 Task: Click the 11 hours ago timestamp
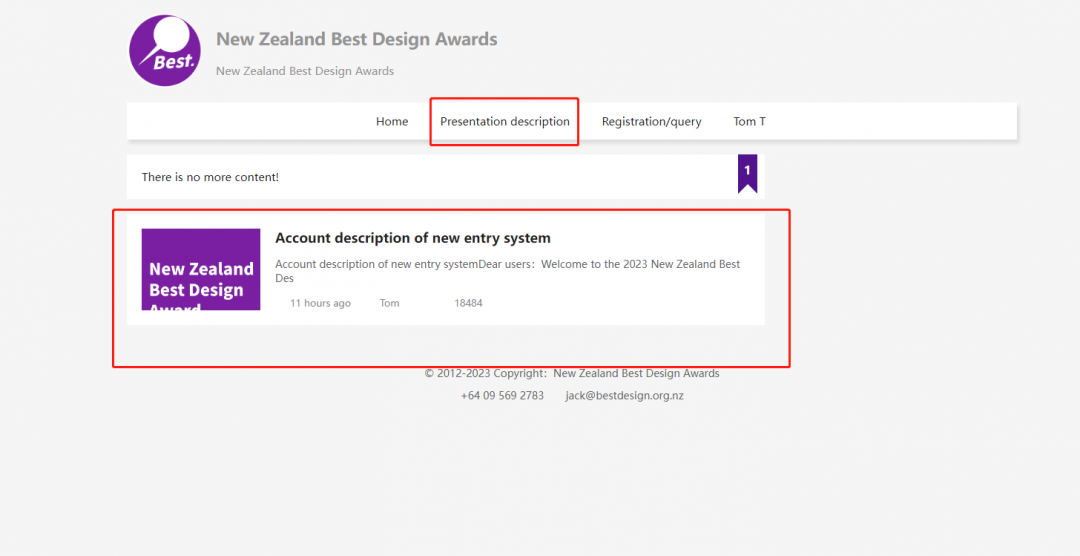(x=320, y=303)
